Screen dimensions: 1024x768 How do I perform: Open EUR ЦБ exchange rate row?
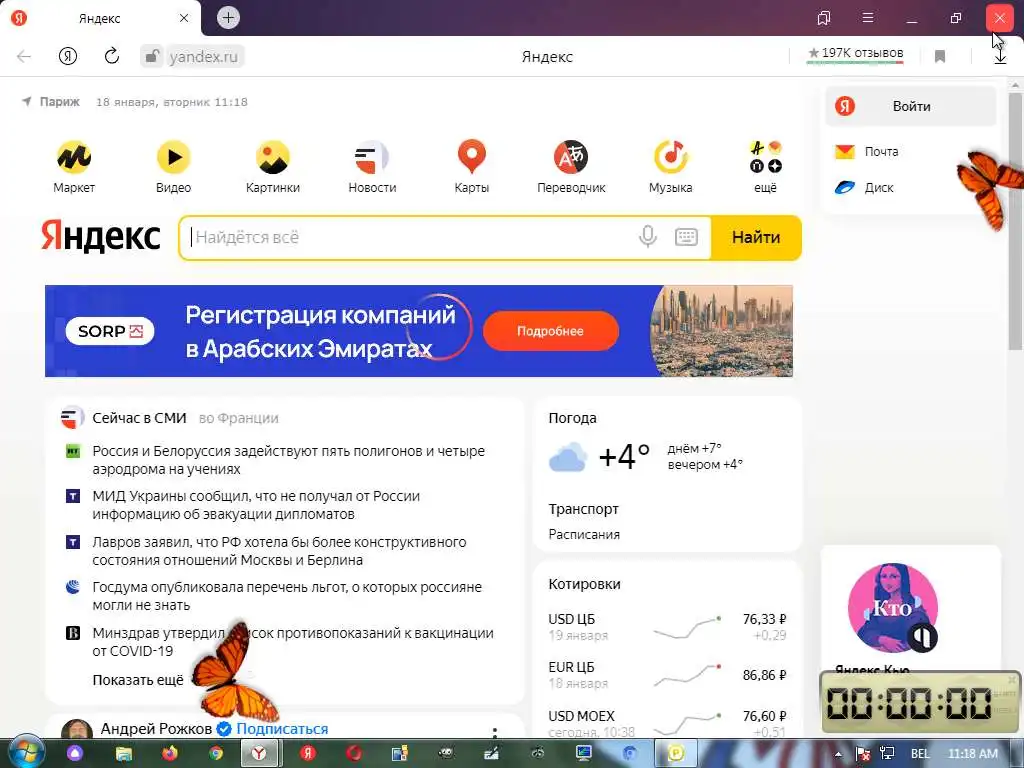pyautogui.click(x=667, y=675)
